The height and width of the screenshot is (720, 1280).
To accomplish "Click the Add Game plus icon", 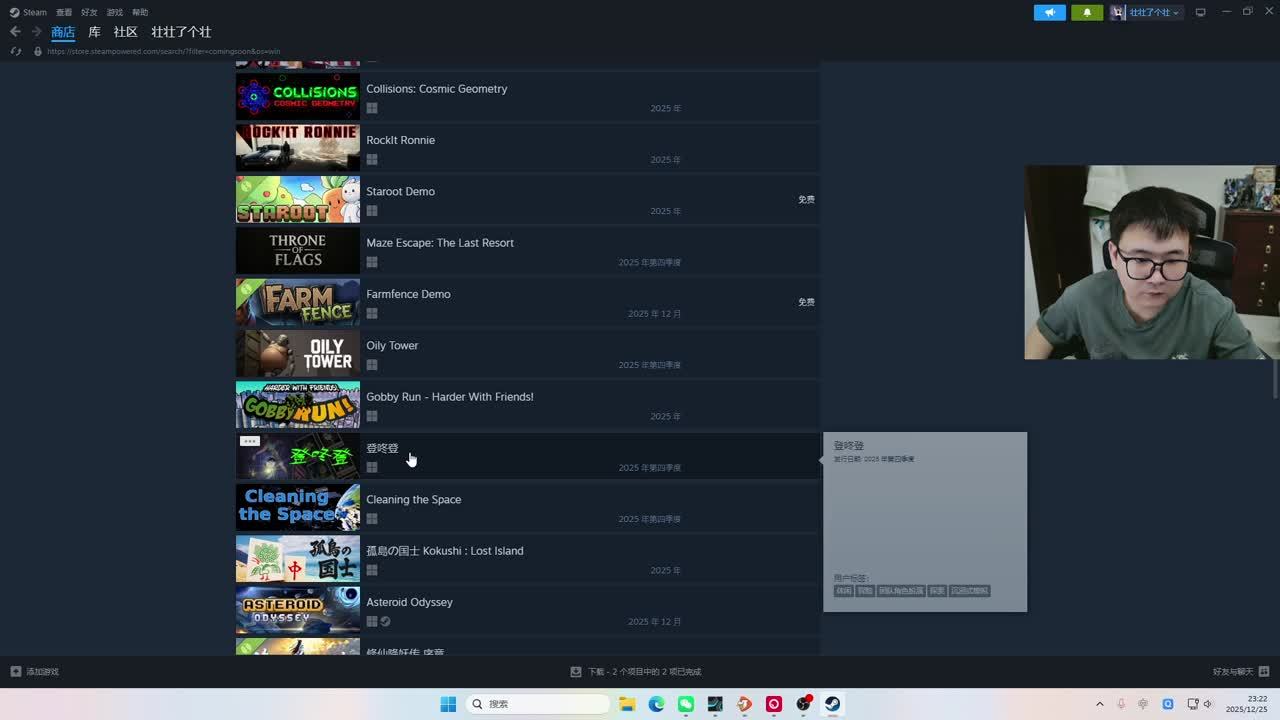I will 16,671.
